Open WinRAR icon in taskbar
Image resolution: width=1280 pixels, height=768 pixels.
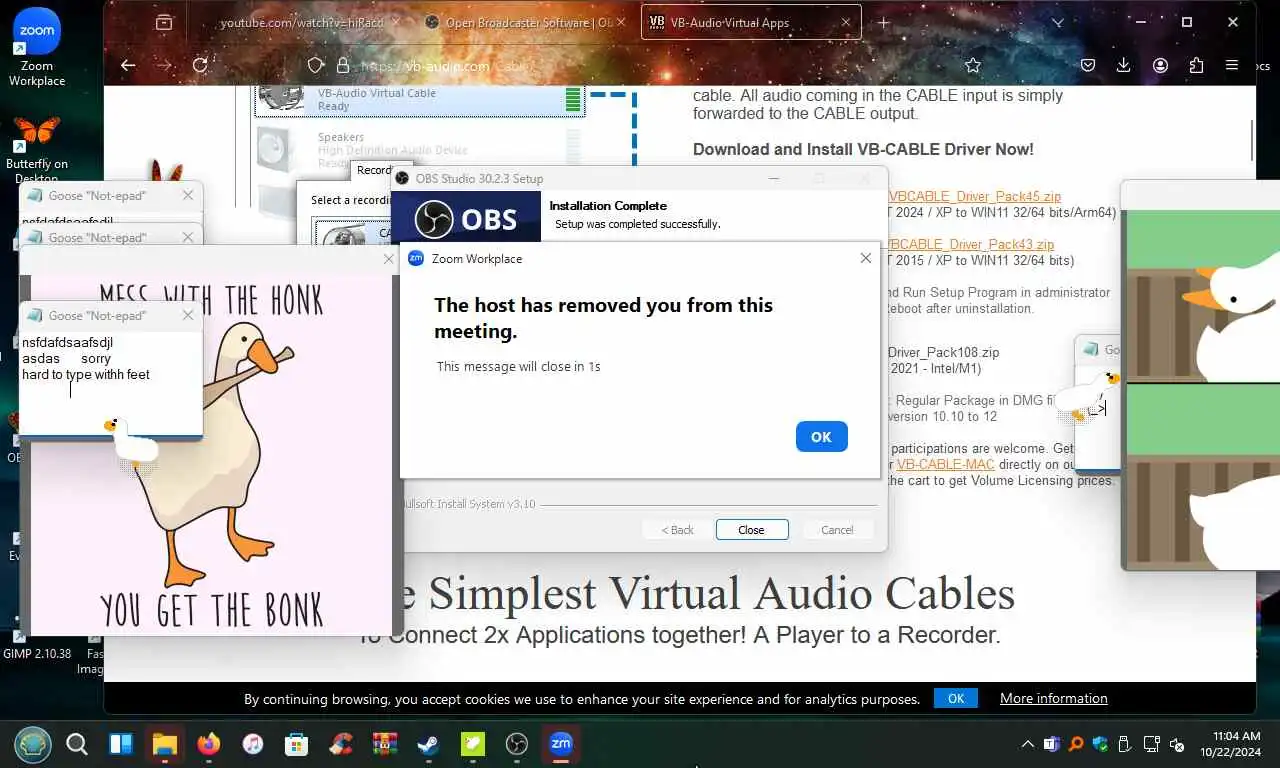(x=384, y=744)
